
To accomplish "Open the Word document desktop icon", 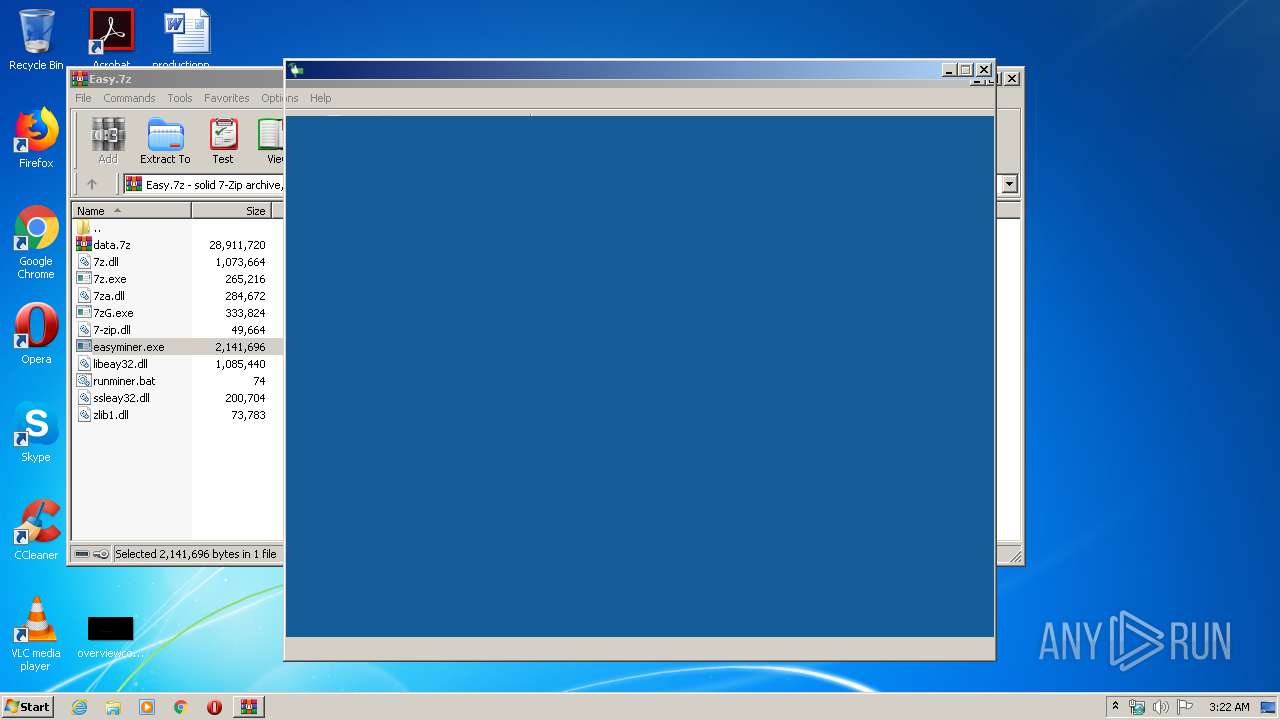I will tap(186, 40).
